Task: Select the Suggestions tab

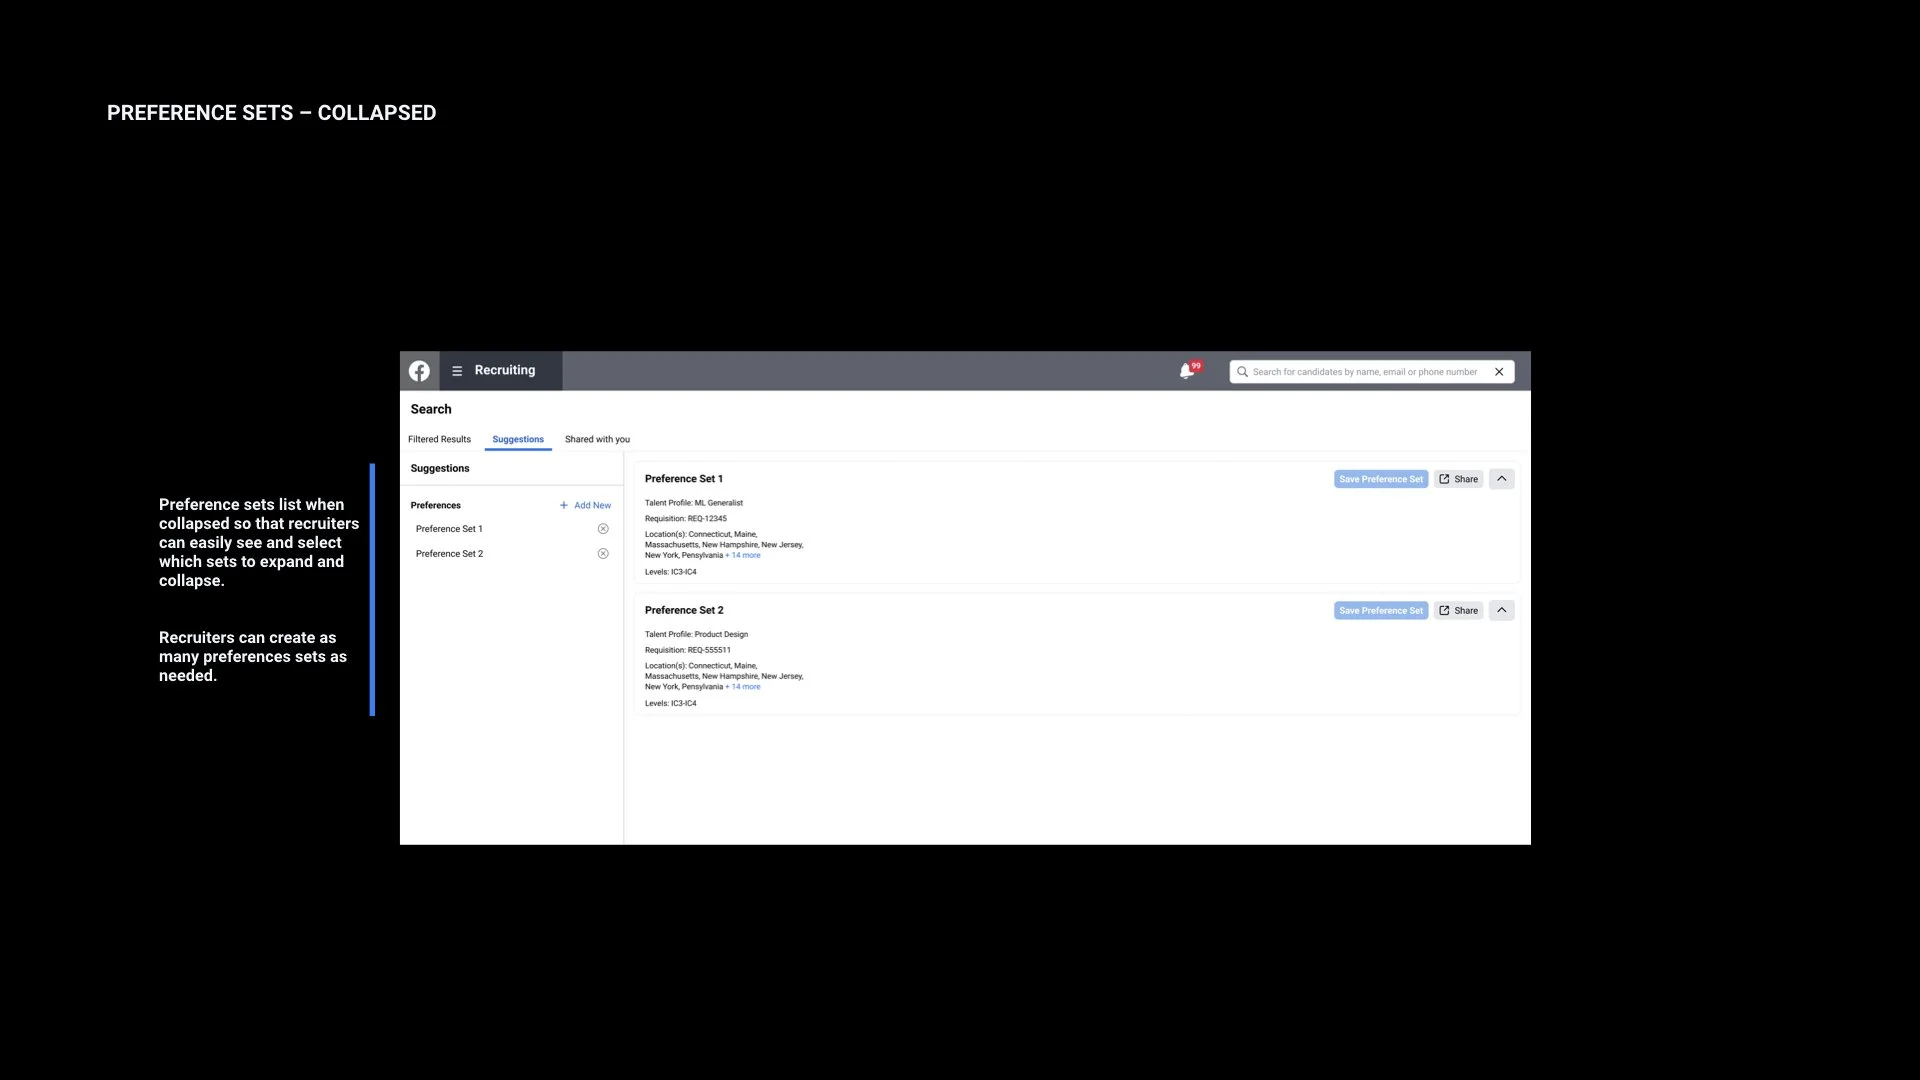Action: point(518,439)
